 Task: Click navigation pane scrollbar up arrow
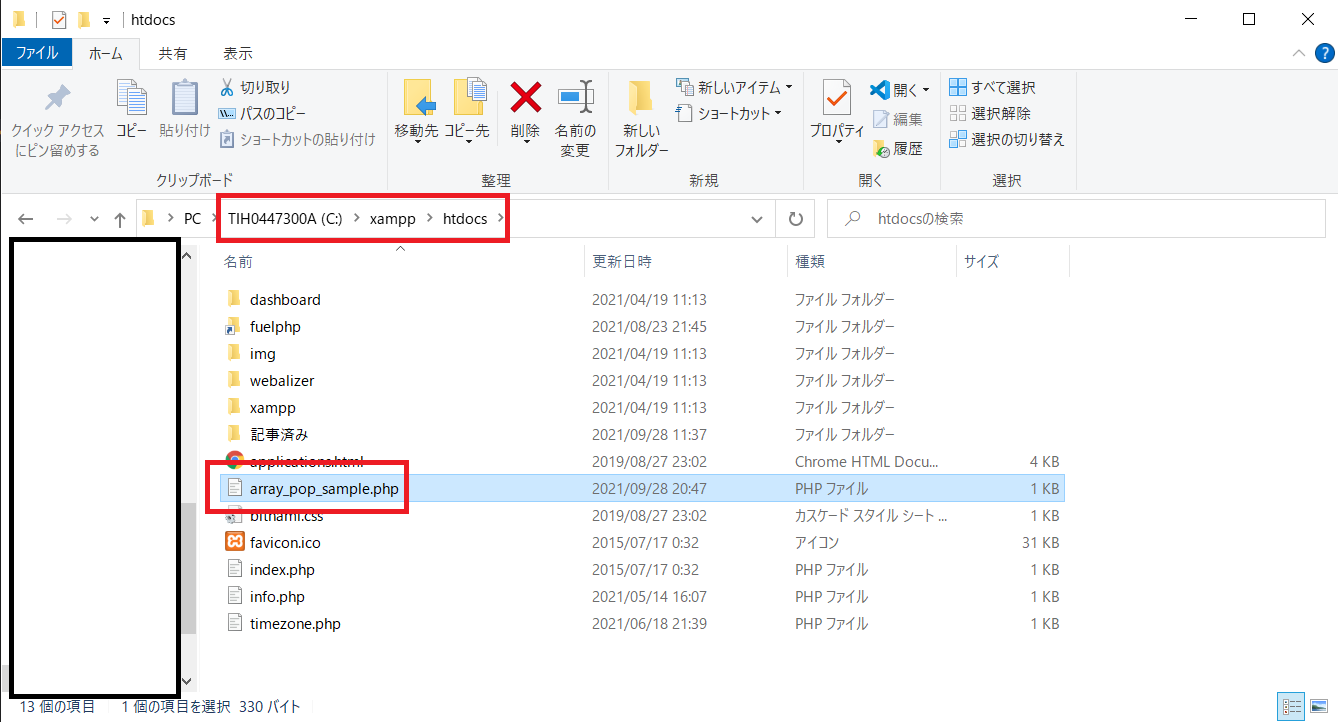pos(188,256)
